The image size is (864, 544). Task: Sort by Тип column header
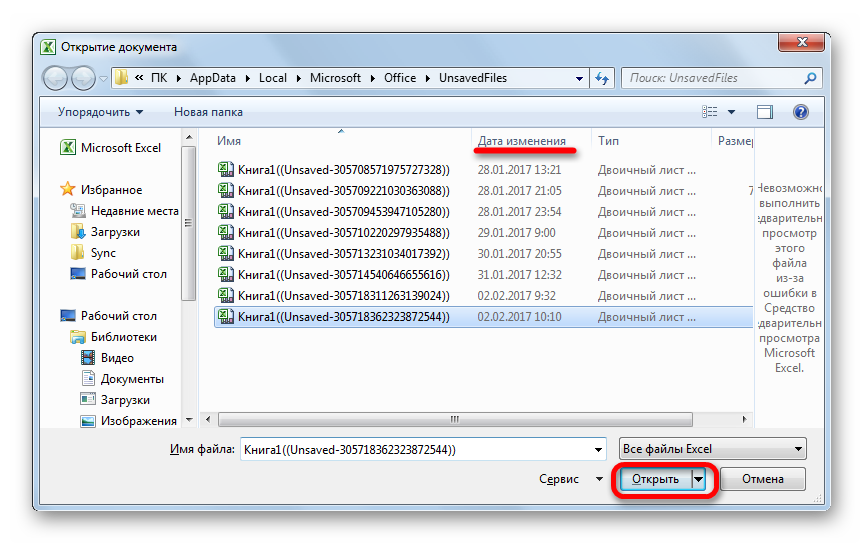[x=608, y=141]
